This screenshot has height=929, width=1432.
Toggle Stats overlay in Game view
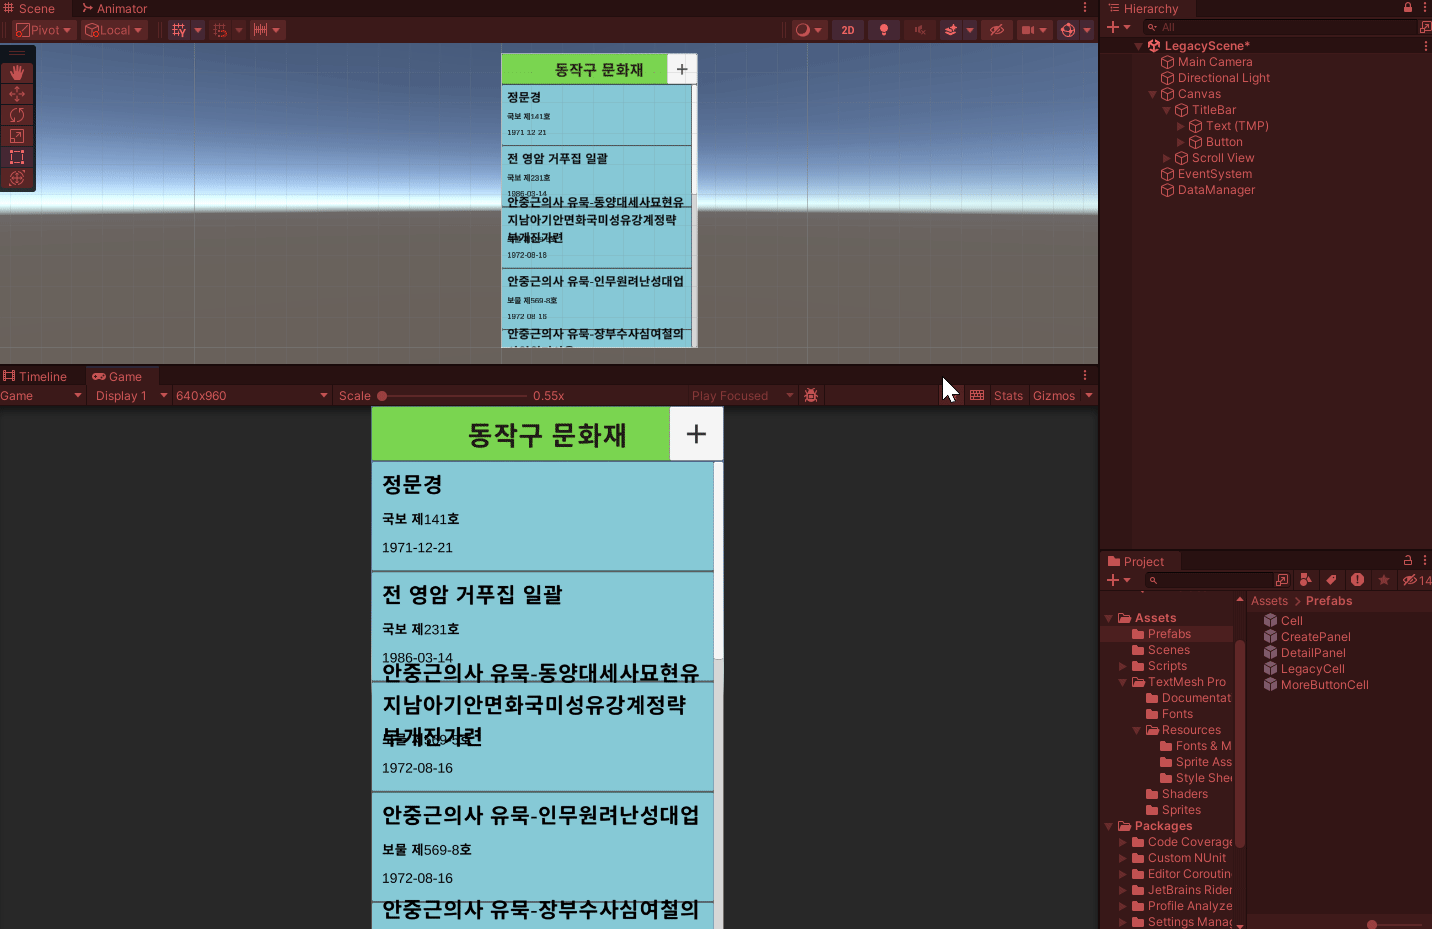coord(1008,396)
